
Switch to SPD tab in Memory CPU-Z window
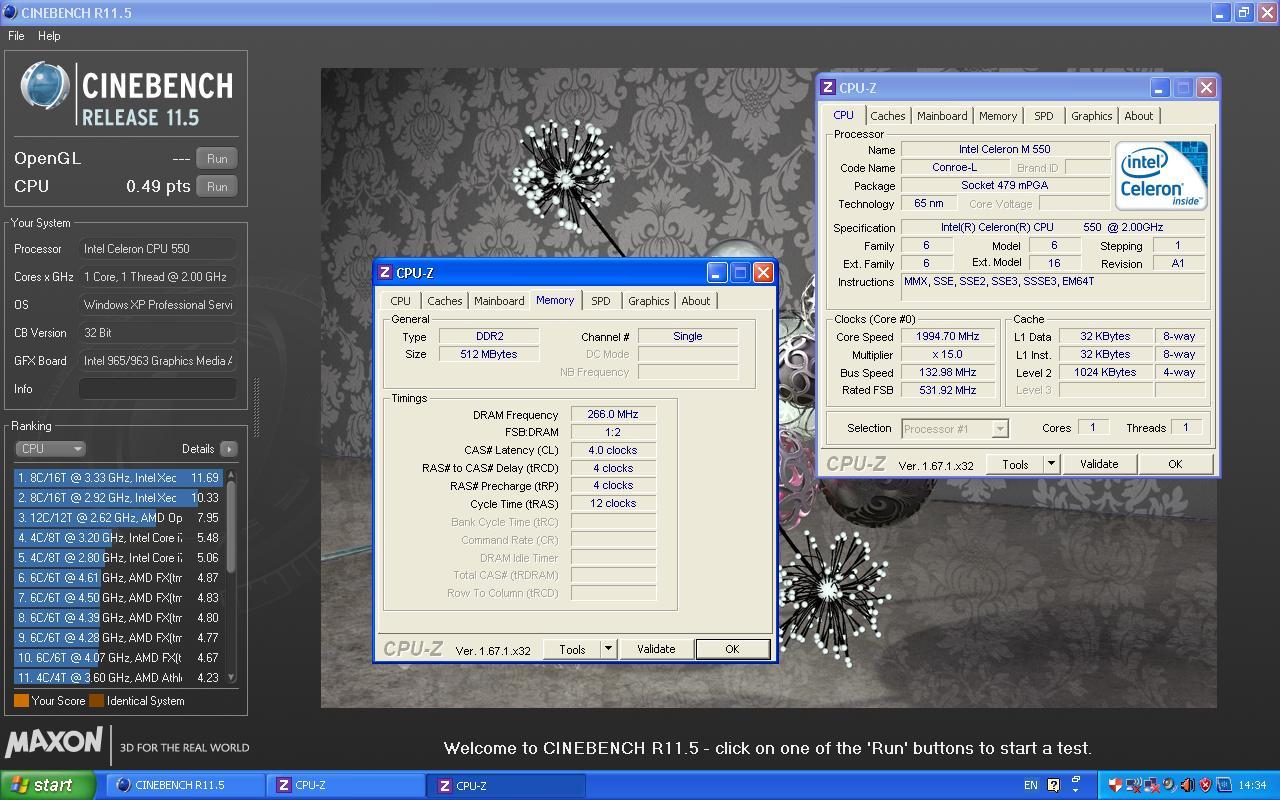600,301
